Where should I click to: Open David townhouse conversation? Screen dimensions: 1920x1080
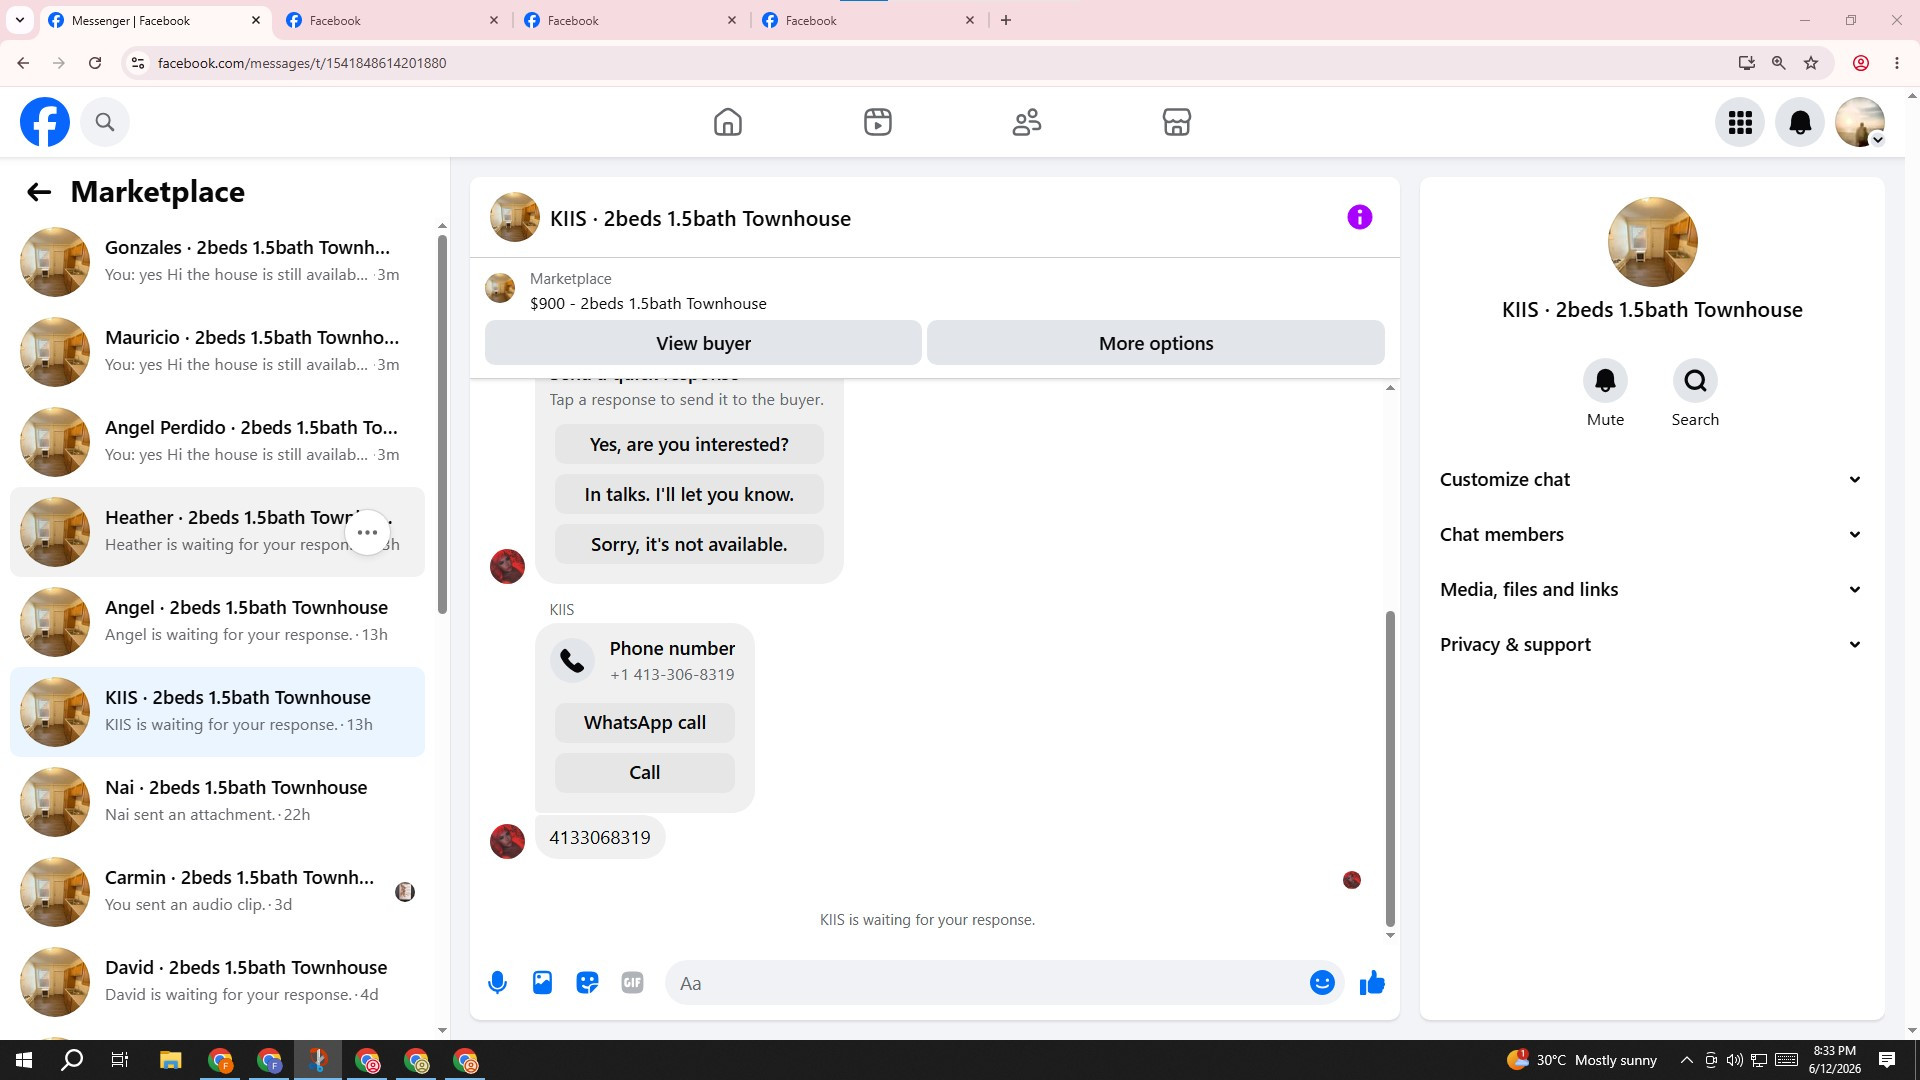(217, 982)
